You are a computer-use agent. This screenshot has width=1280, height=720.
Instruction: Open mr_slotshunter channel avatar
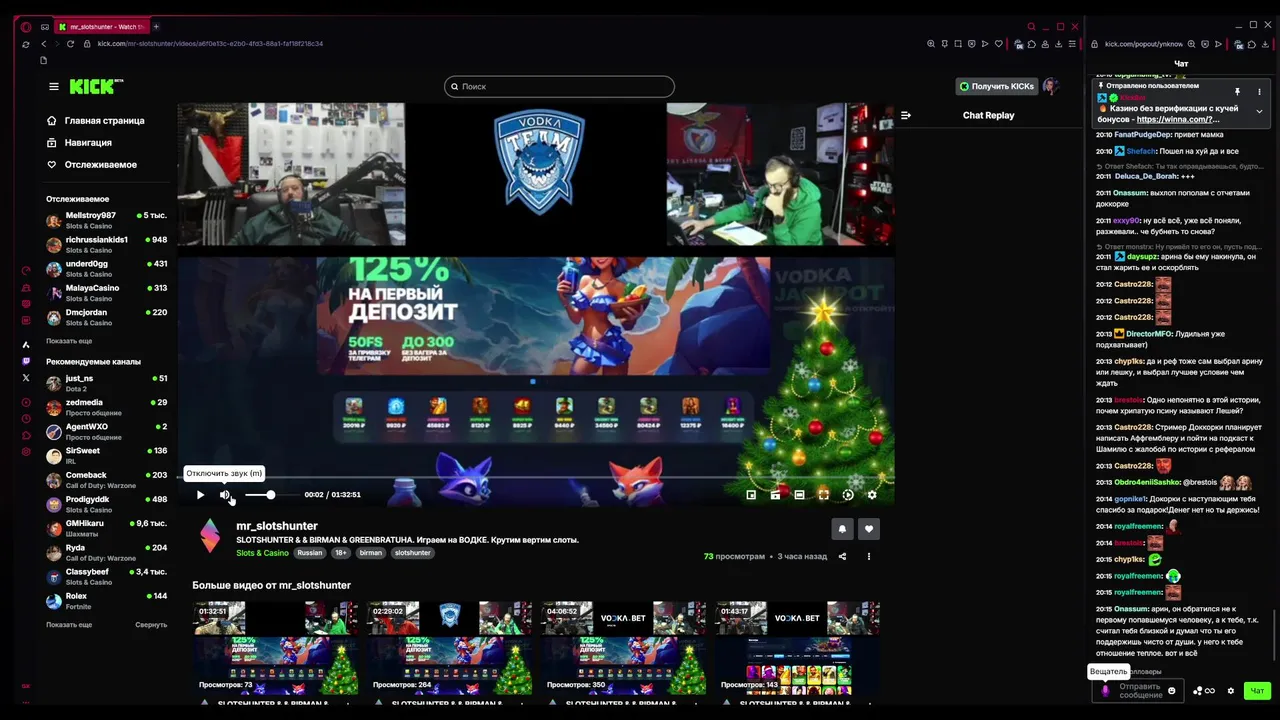pos(210,536)
